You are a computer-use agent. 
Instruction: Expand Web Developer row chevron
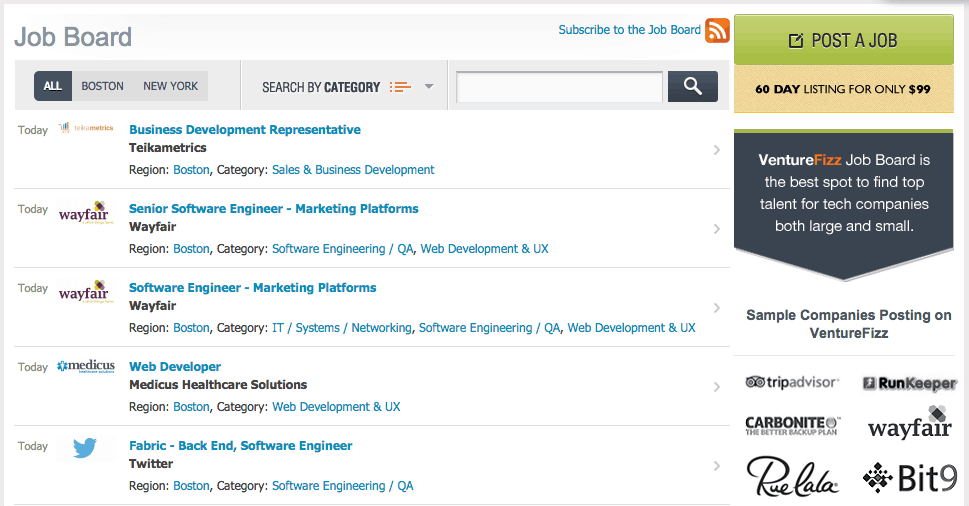[x=717, y=387]
